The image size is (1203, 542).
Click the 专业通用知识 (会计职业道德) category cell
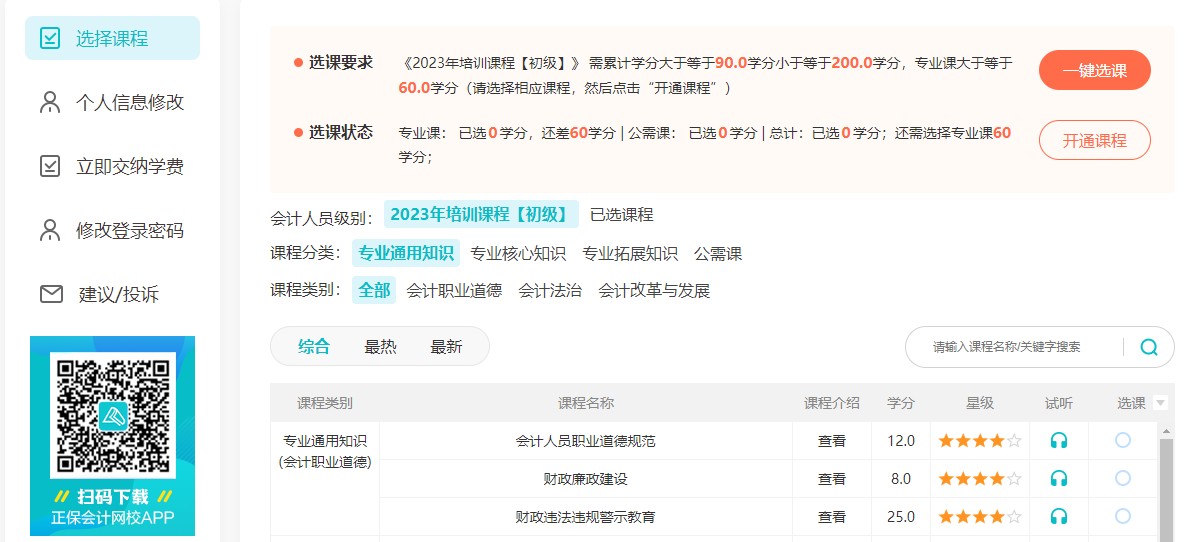(325, 451)
